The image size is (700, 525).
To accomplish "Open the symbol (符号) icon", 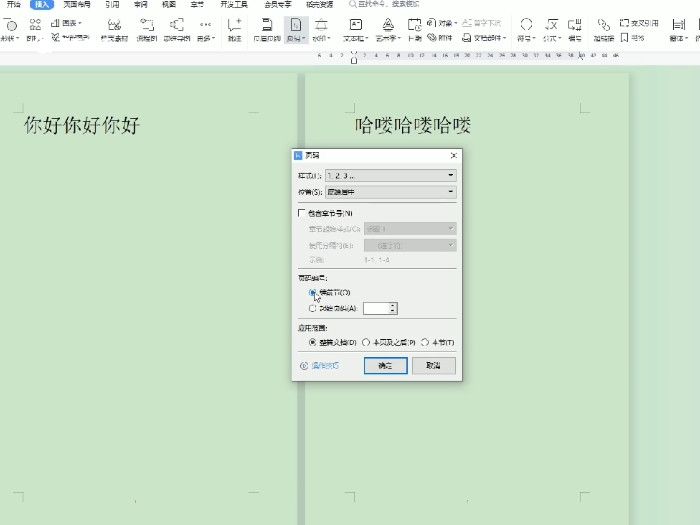I will point(526,25).
